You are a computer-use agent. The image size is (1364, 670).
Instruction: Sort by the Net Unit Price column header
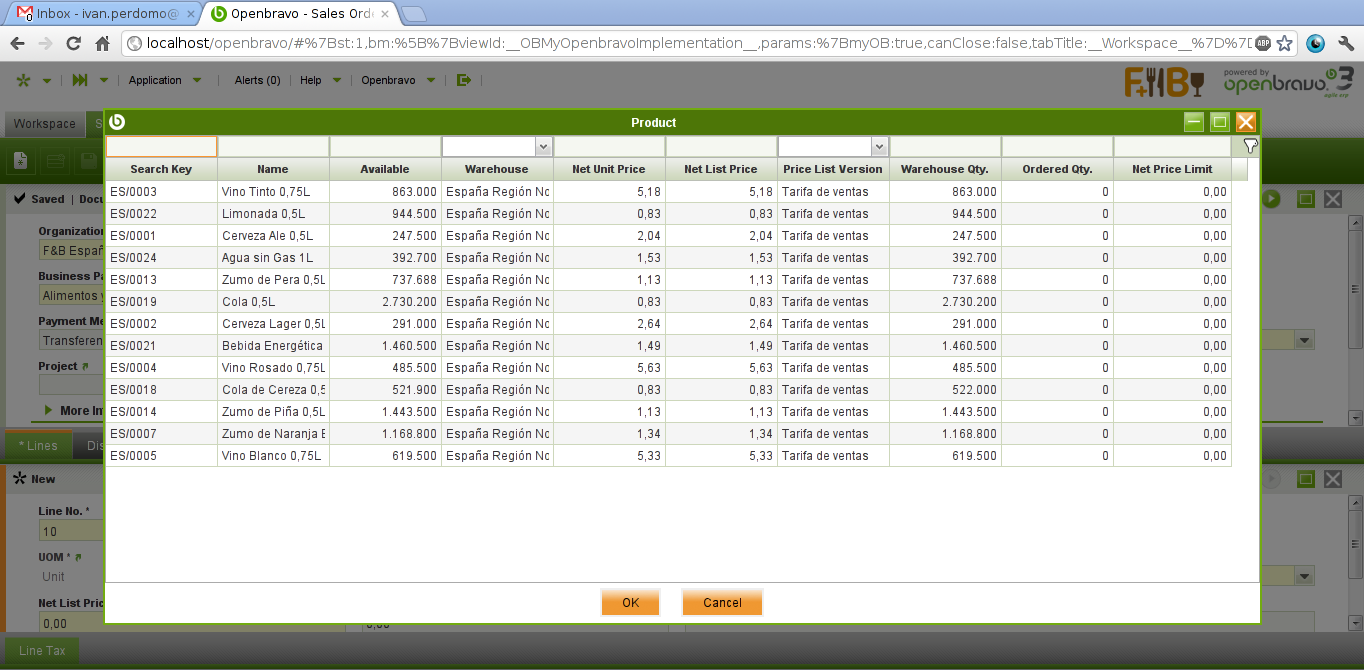[608, 169]
